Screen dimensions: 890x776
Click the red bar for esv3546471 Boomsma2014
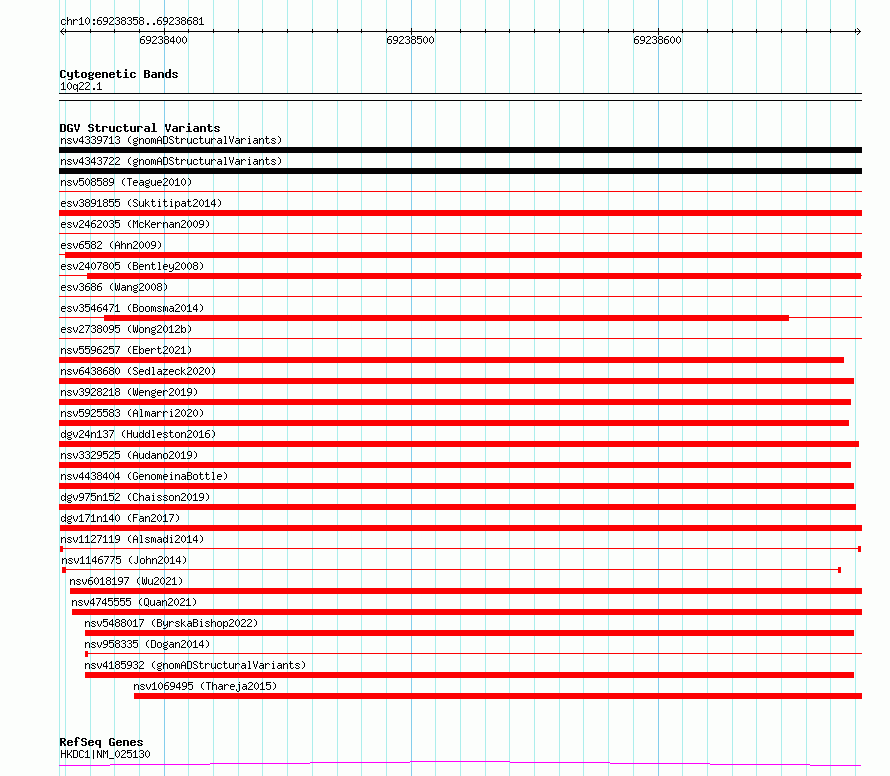point(446,318)
